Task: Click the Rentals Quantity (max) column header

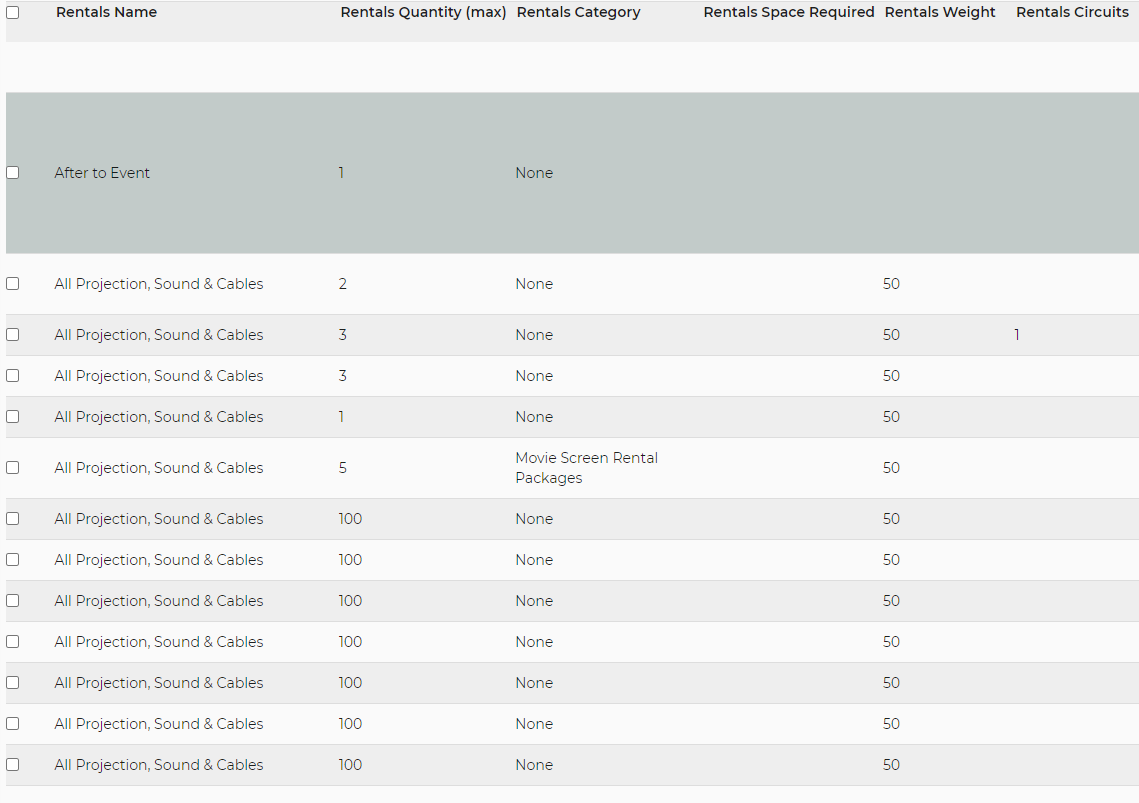Action: (x=423, y=13)
